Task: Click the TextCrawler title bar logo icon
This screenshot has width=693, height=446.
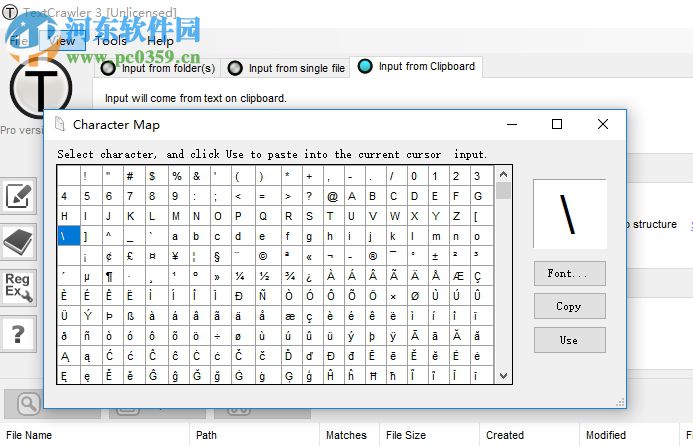Action: pyautogui.click(x=10, y=12)
